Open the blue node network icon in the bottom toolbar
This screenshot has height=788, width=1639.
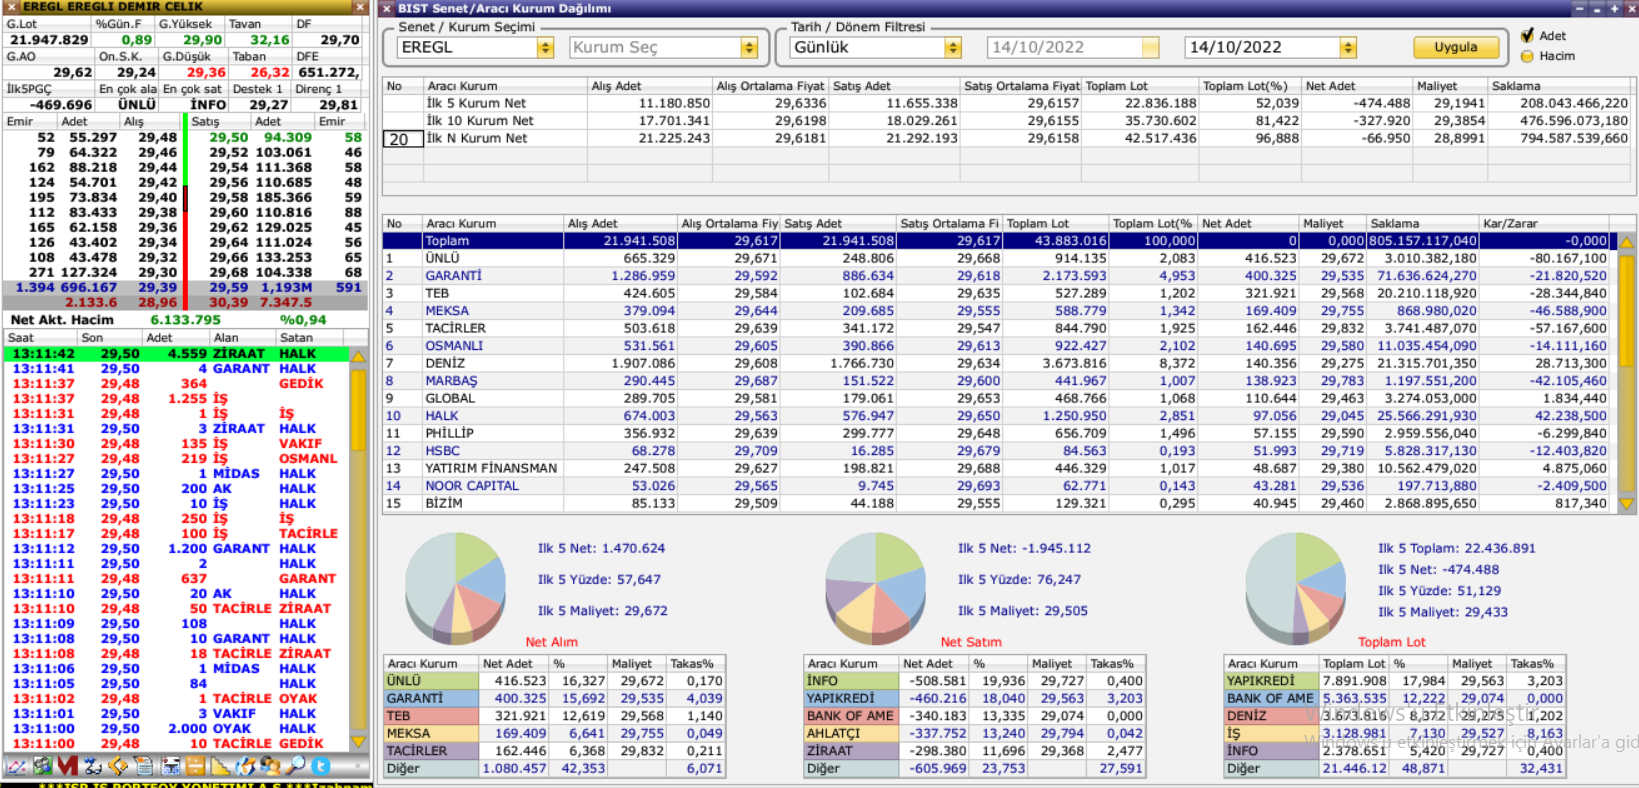pos(93,766)
